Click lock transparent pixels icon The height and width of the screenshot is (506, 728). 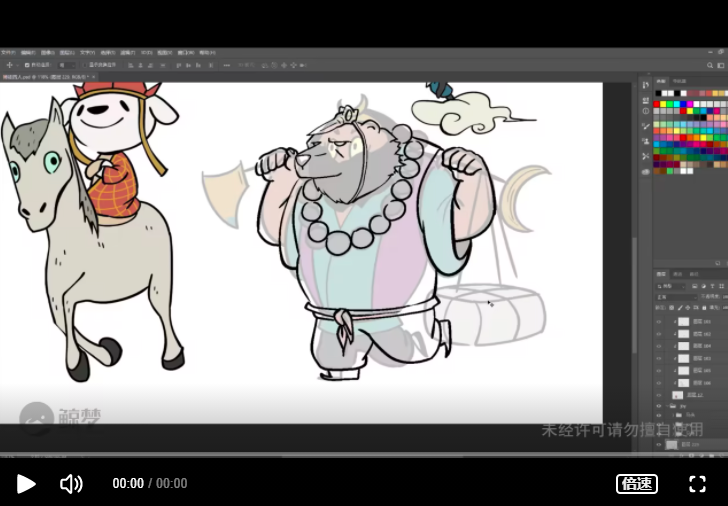click(x=672, y=308)
